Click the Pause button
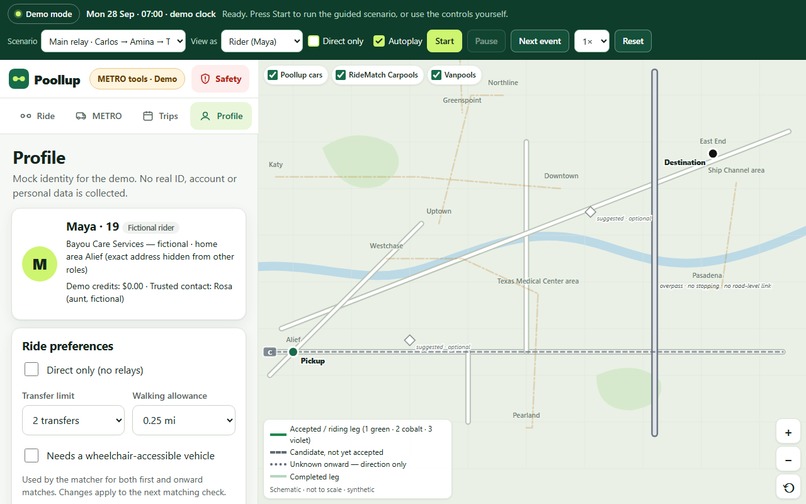The image size is (806, 504). point(486,41)
